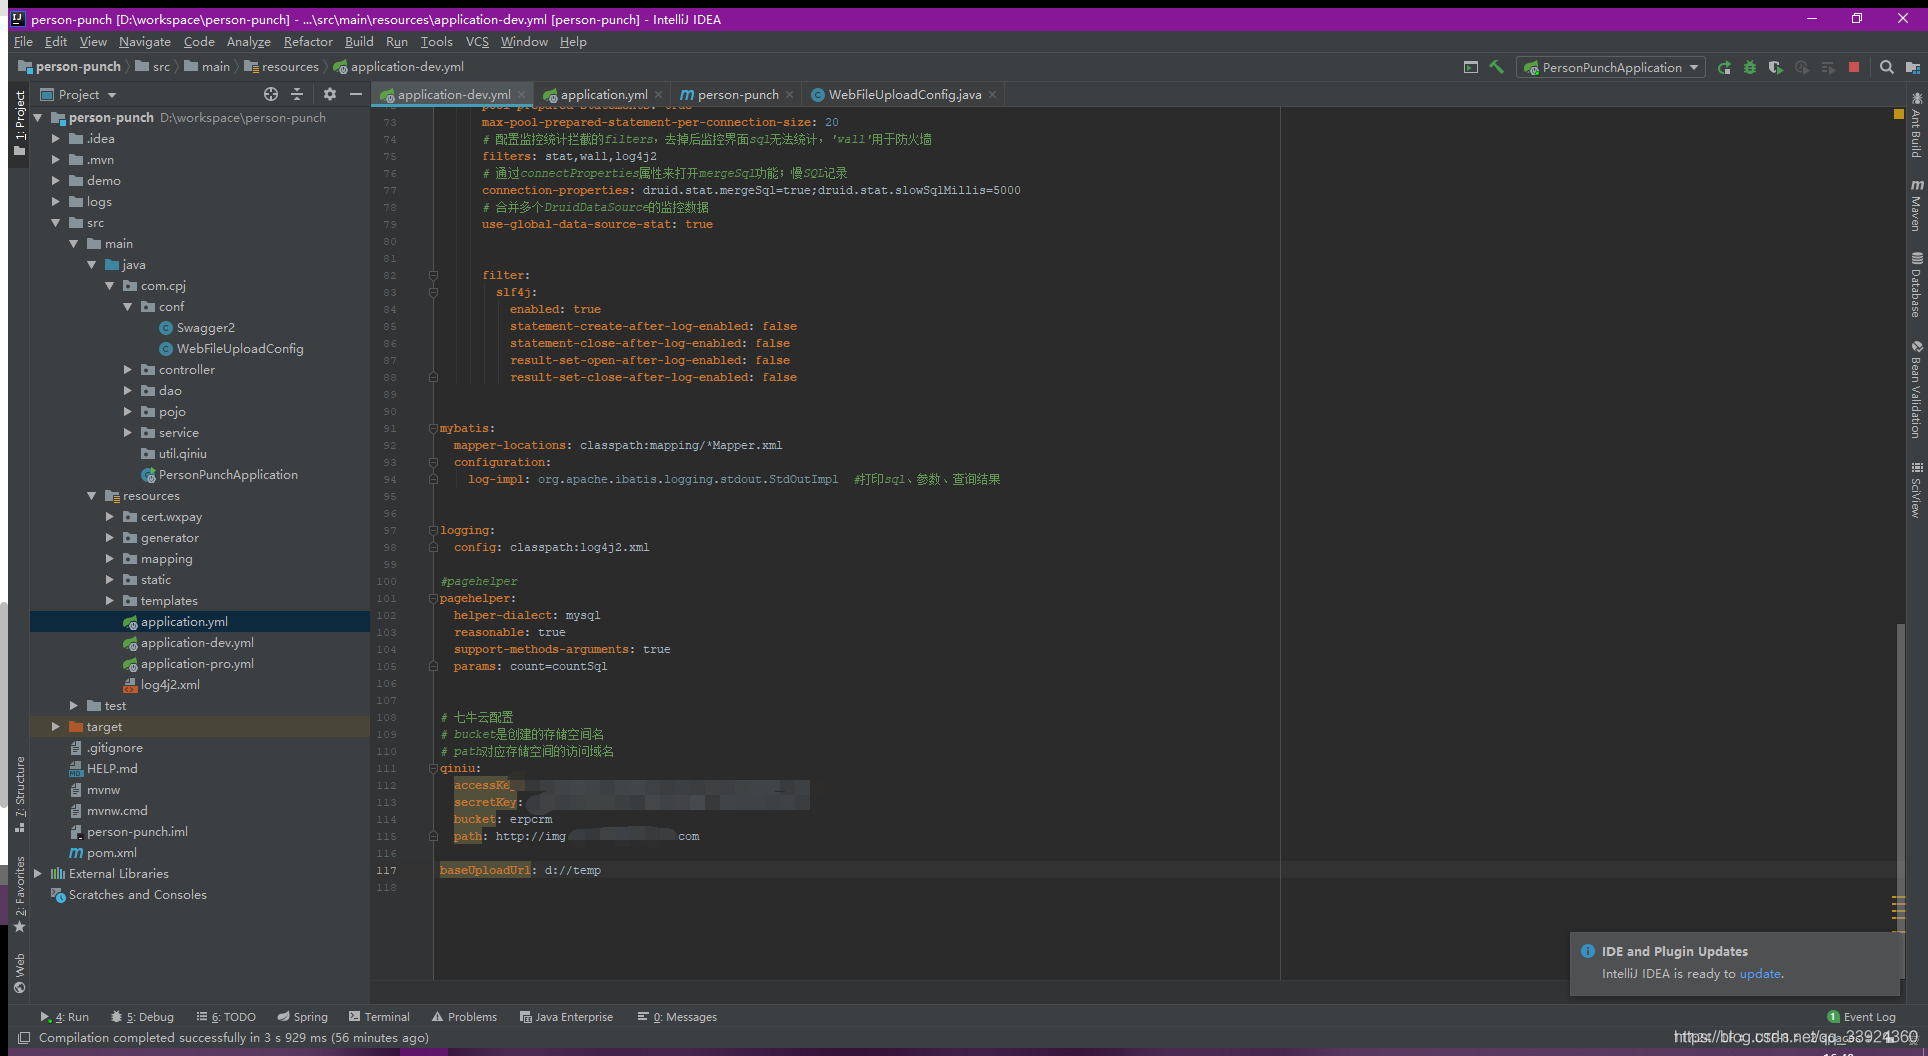
Task: Click the Build Project hammer icon
Action: click(x=1497, y=67)
